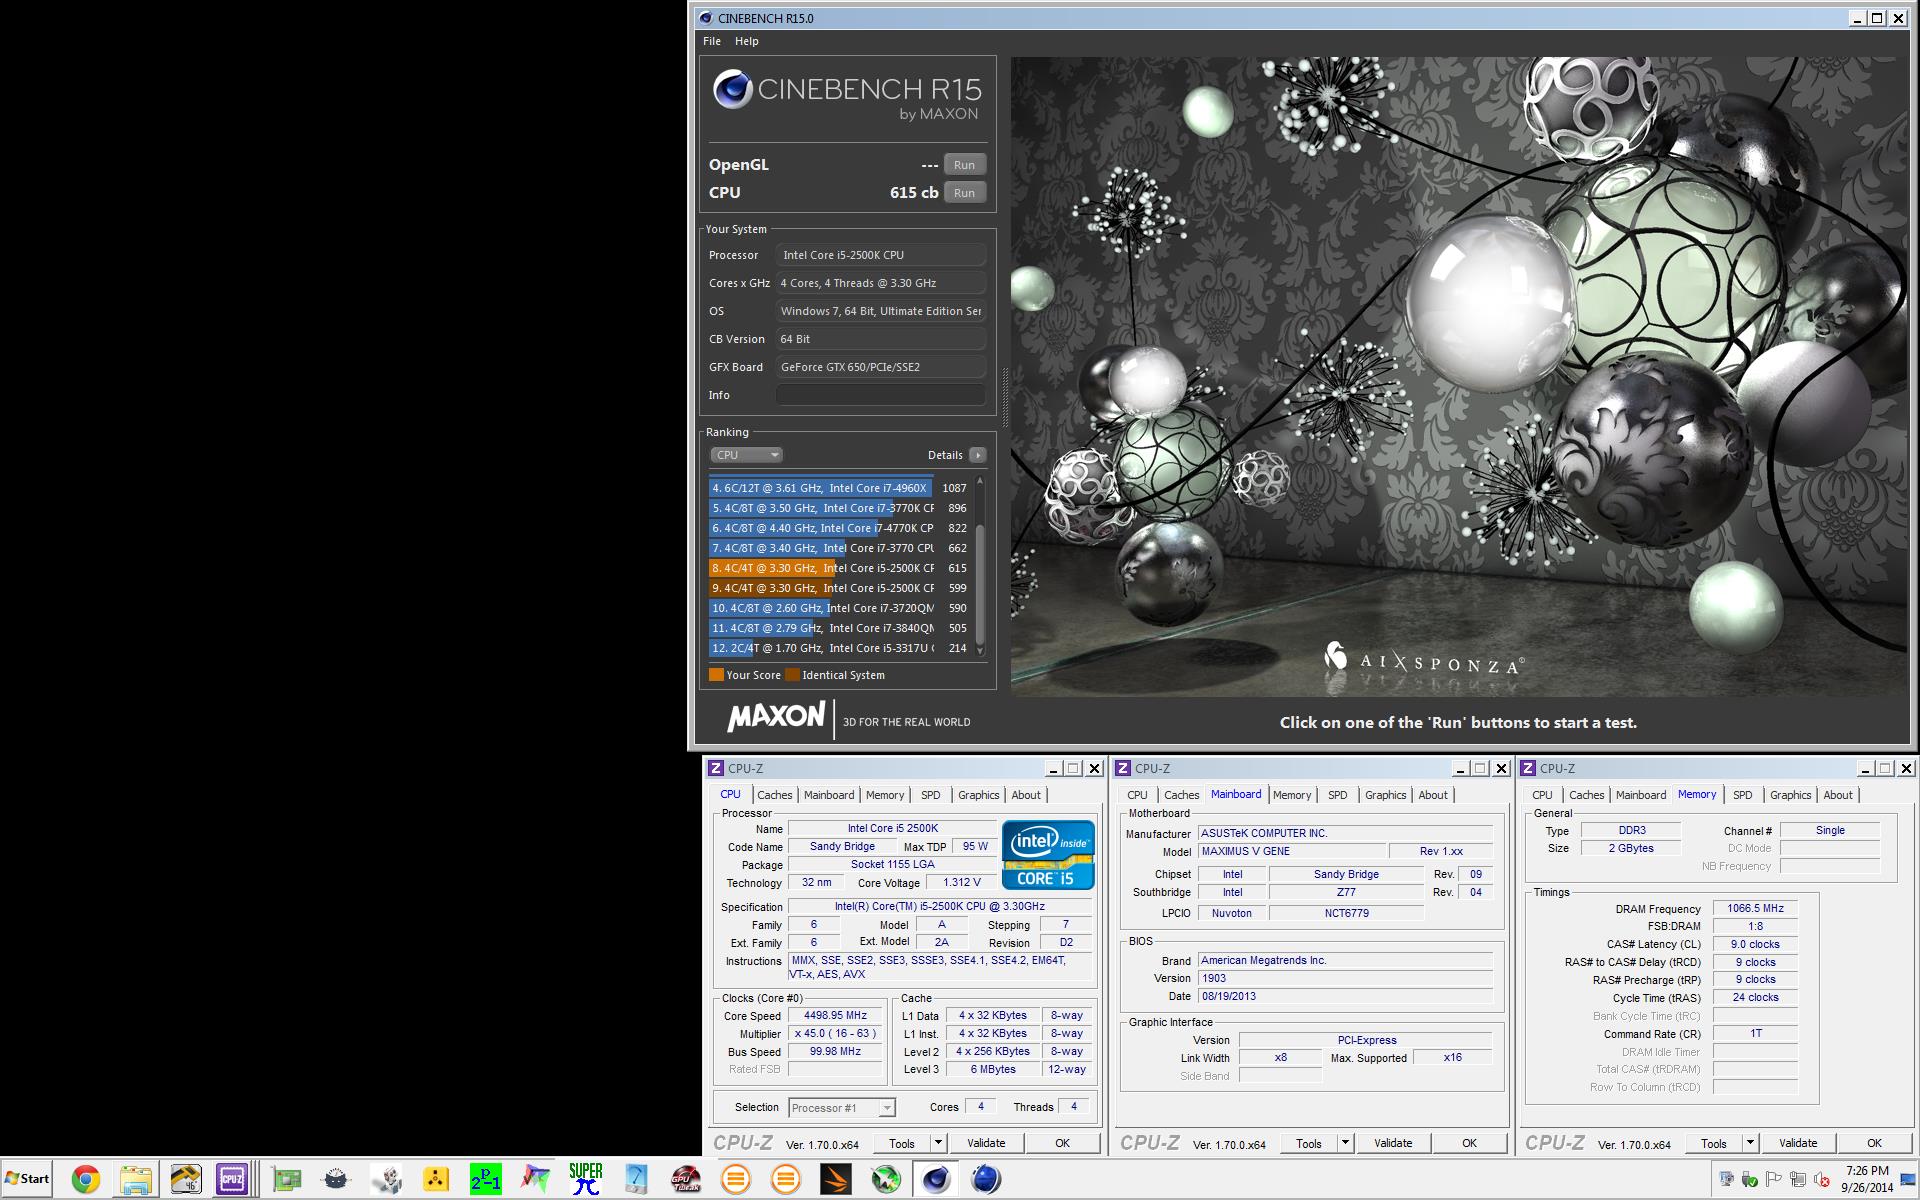Launch the green circuit board icon in taskbar

click(287, 1180)
